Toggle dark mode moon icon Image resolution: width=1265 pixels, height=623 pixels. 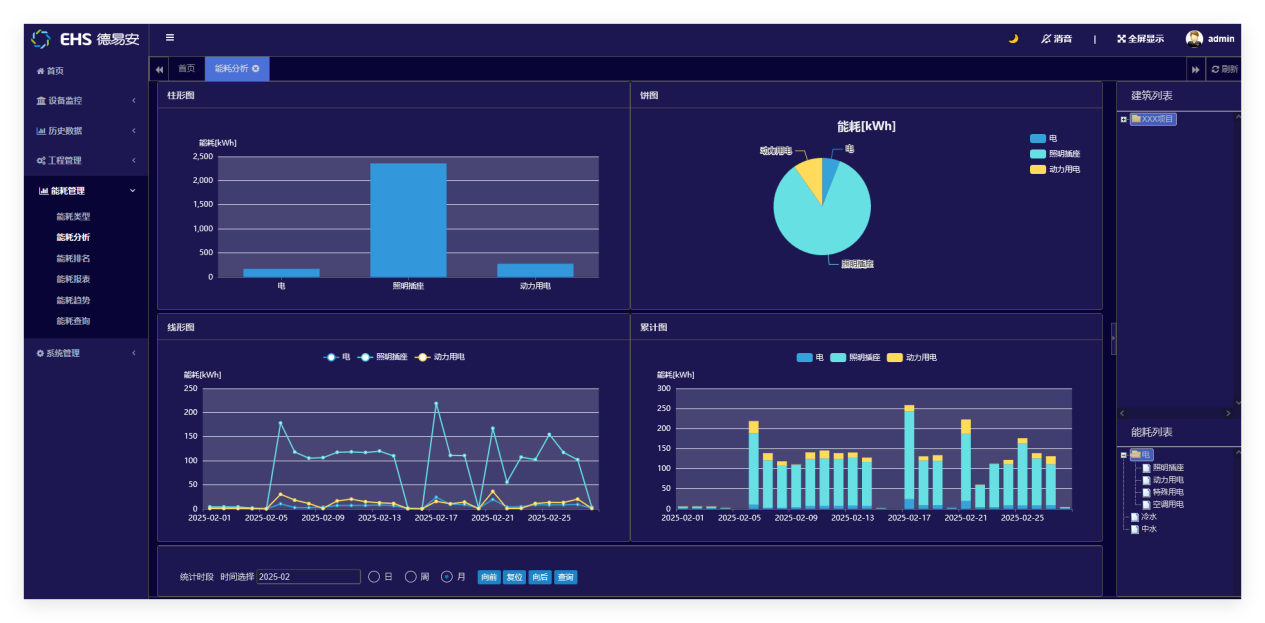point(1013,39)
